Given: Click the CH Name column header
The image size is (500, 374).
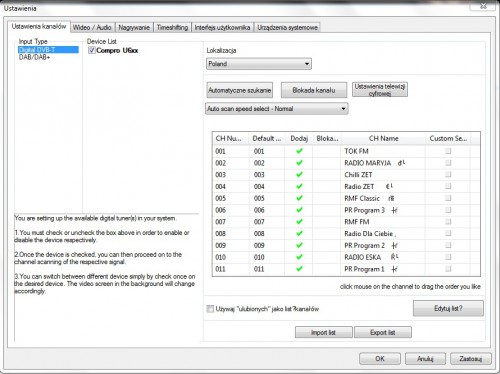Looking at the screenshot, I should pos(383,138).
